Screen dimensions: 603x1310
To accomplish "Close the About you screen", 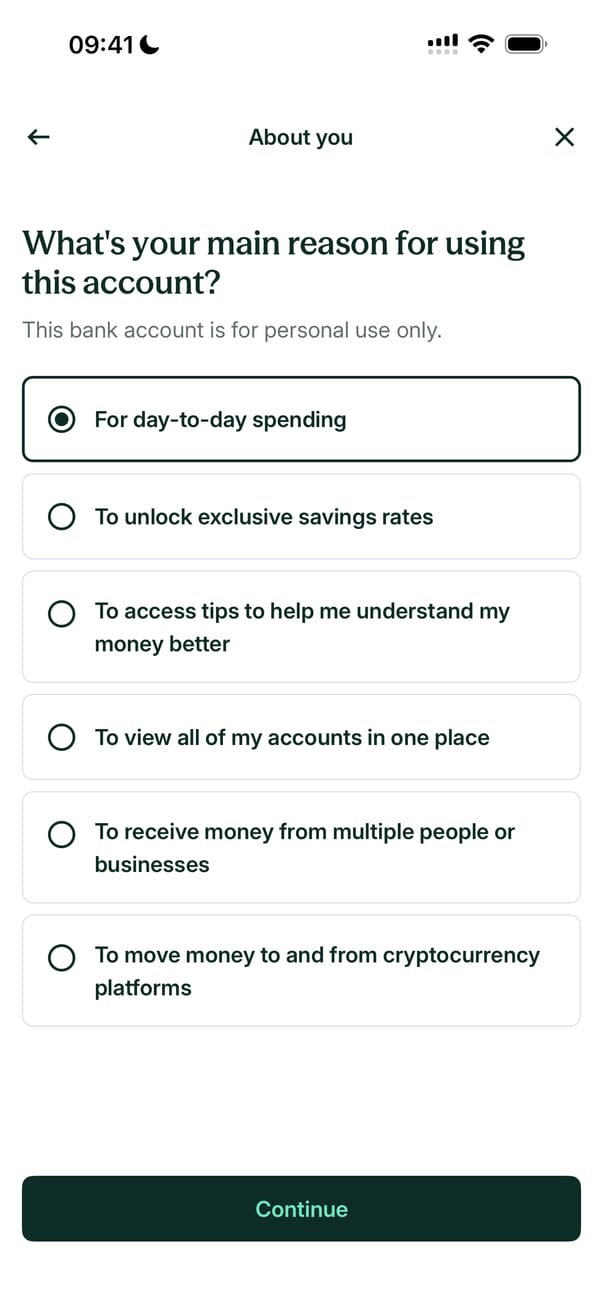I will 564,137.
